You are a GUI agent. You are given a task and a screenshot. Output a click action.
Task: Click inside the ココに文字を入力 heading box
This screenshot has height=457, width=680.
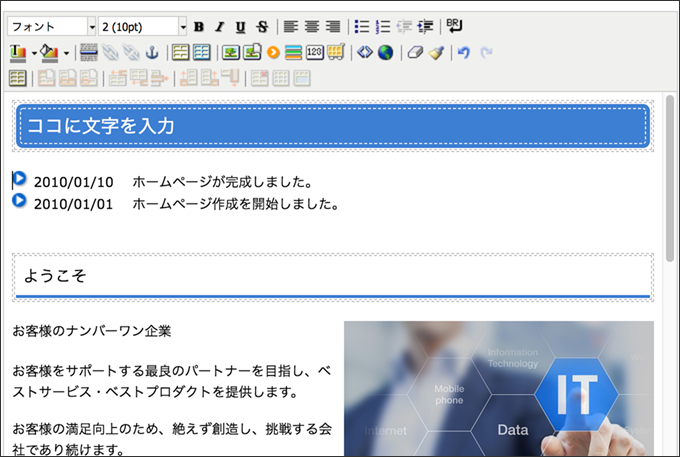pos(333,126)
